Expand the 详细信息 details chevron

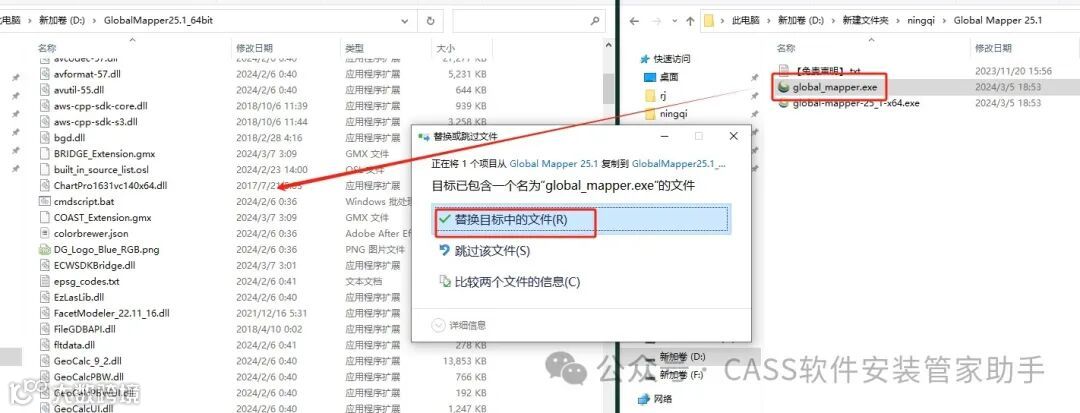438,325
